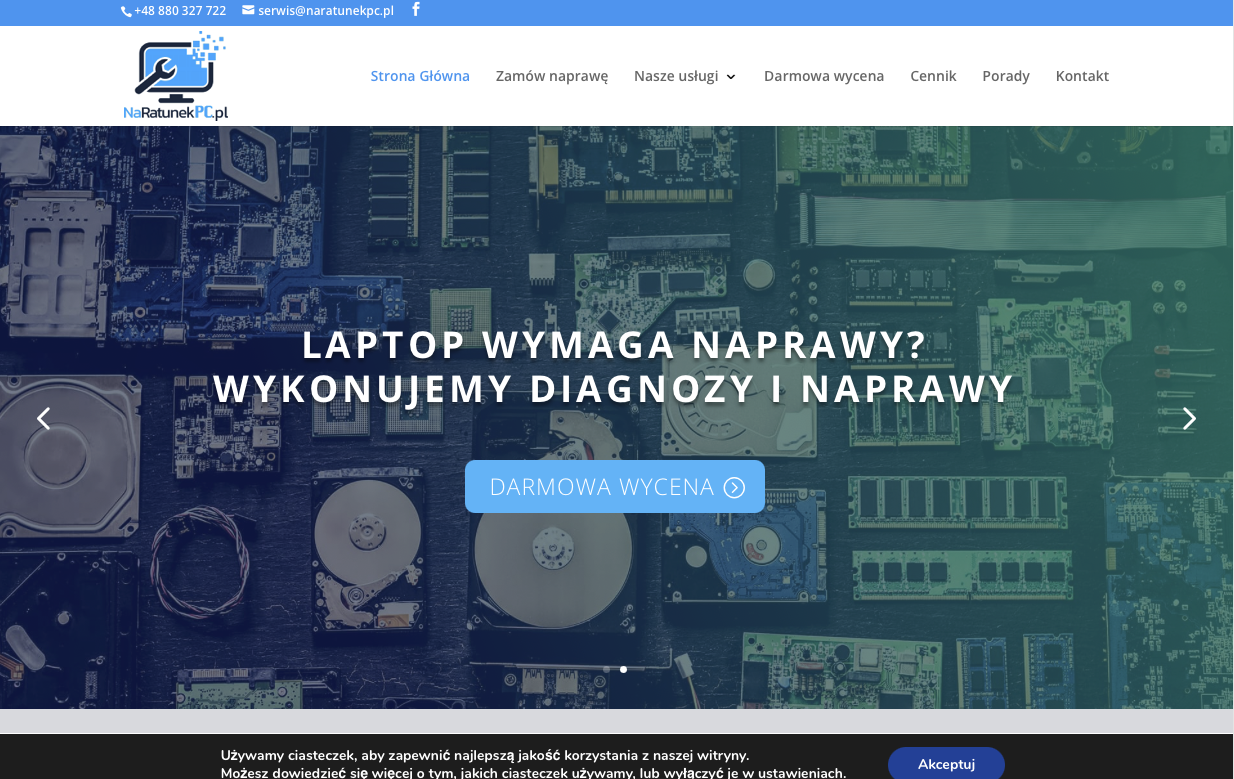Open the Kontakt page
The image size is (1234, 779).
[x=1082, y=75]
